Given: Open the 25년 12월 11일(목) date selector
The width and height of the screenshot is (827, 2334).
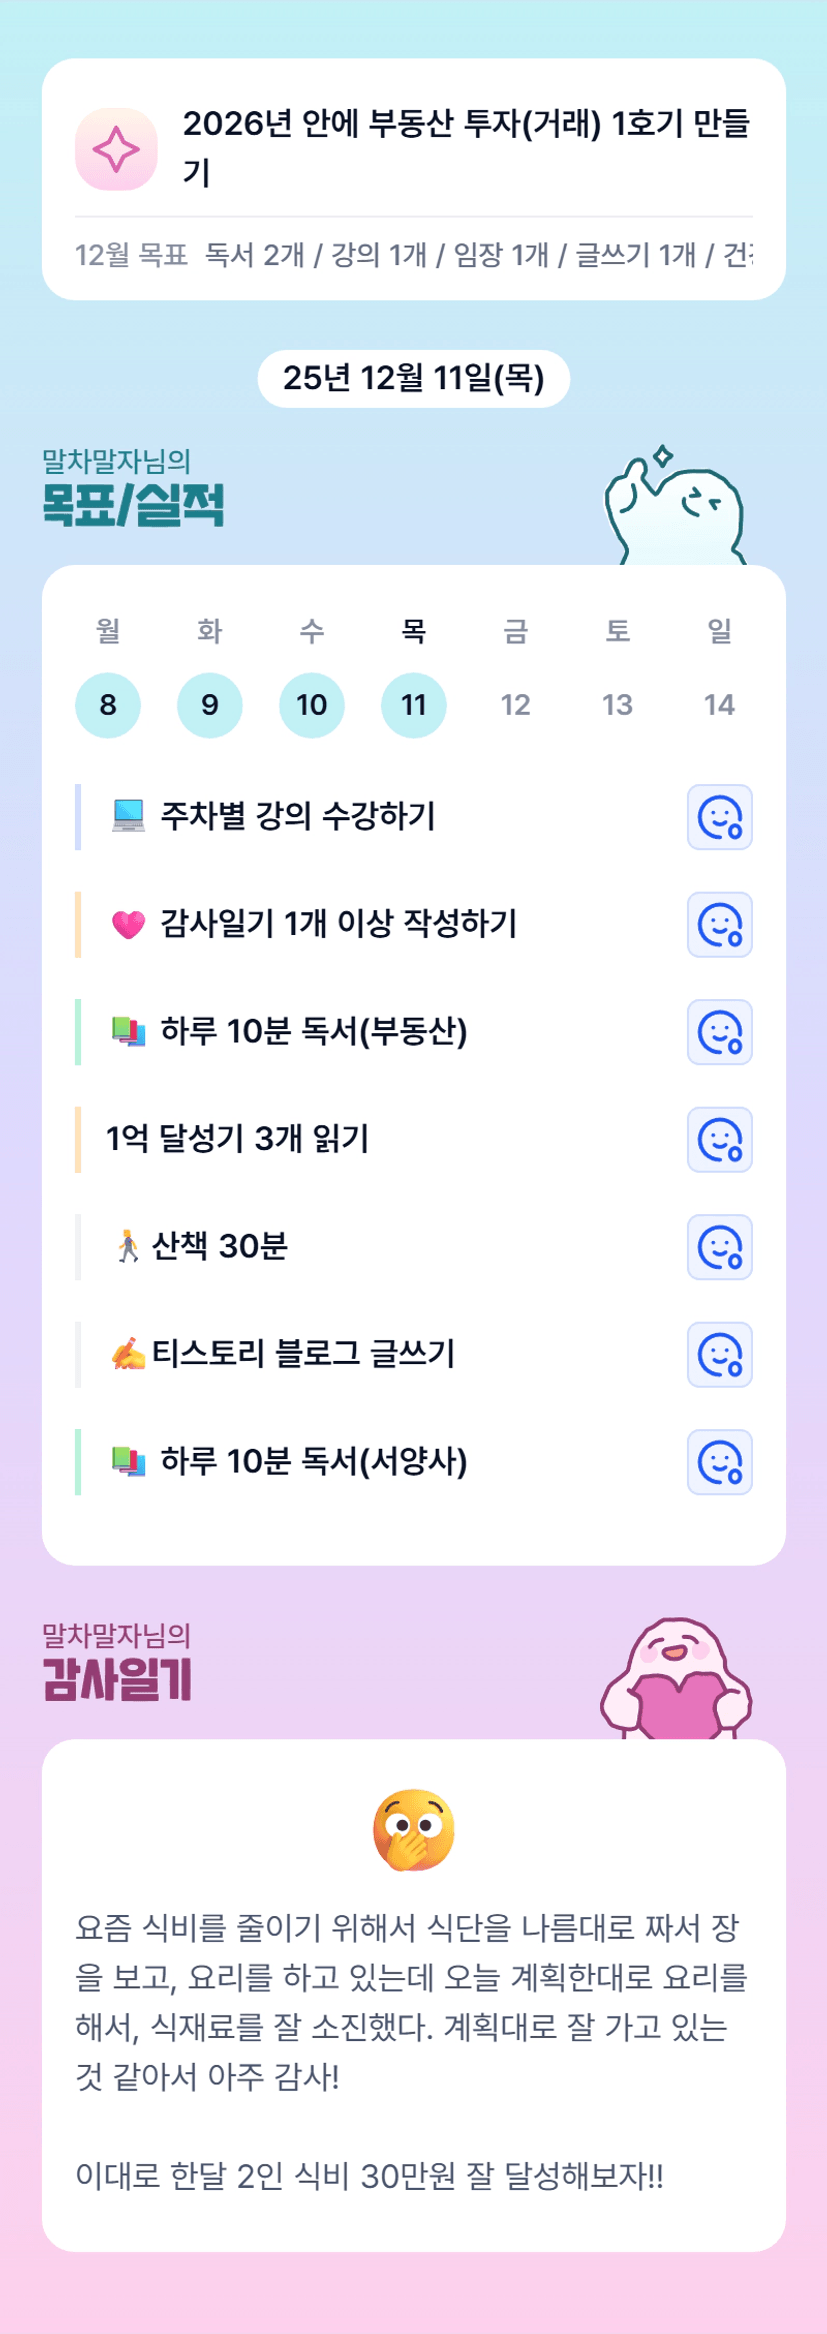Looking at the screenshot, I should (414, 378).
